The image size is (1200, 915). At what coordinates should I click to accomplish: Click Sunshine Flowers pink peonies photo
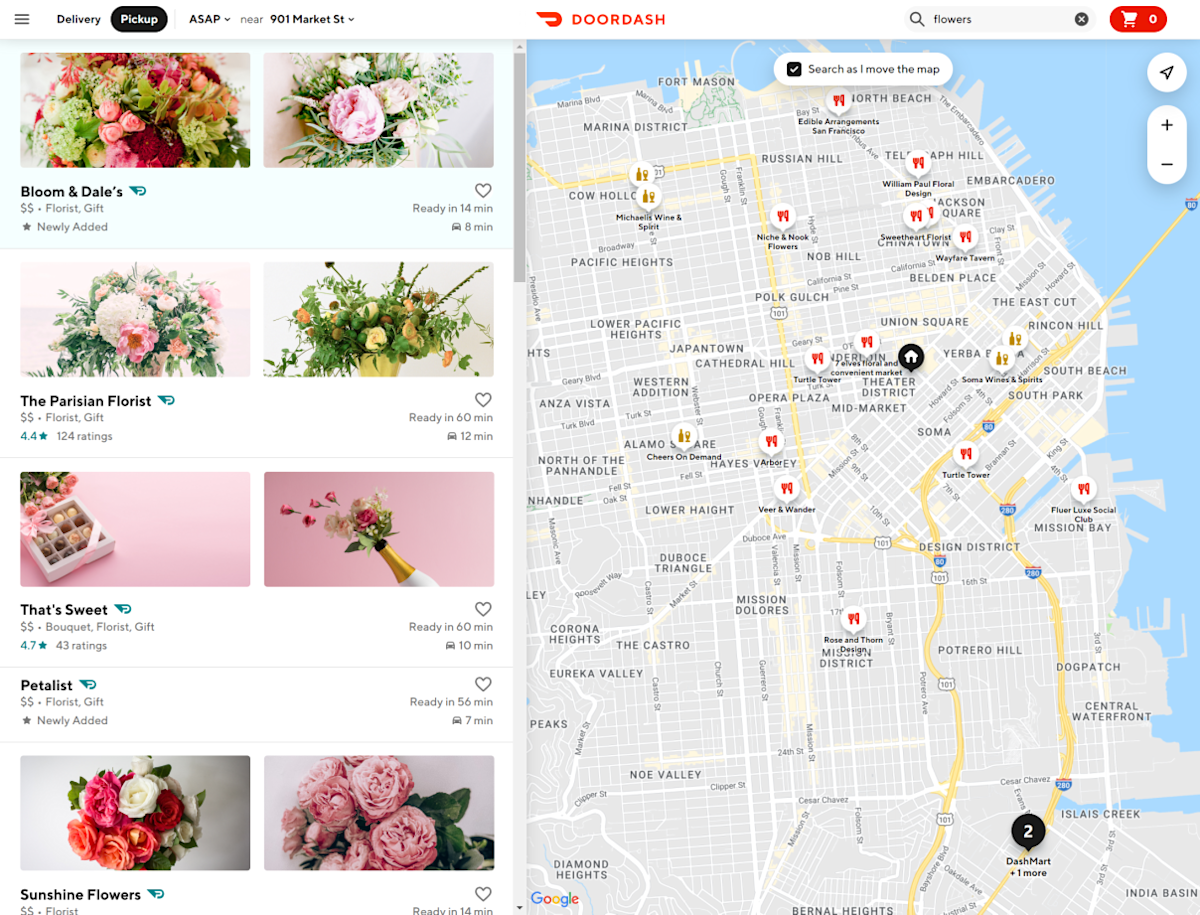[x=379, y=812]
